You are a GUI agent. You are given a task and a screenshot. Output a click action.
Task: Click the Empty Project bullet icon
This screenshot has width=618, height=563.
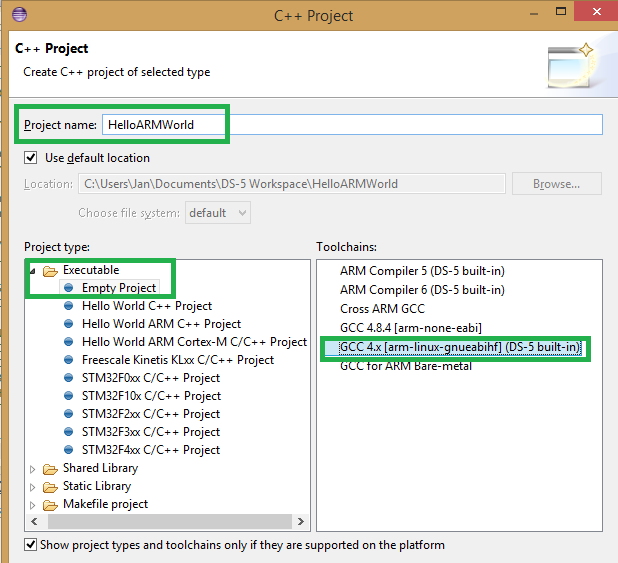[69, 288]
